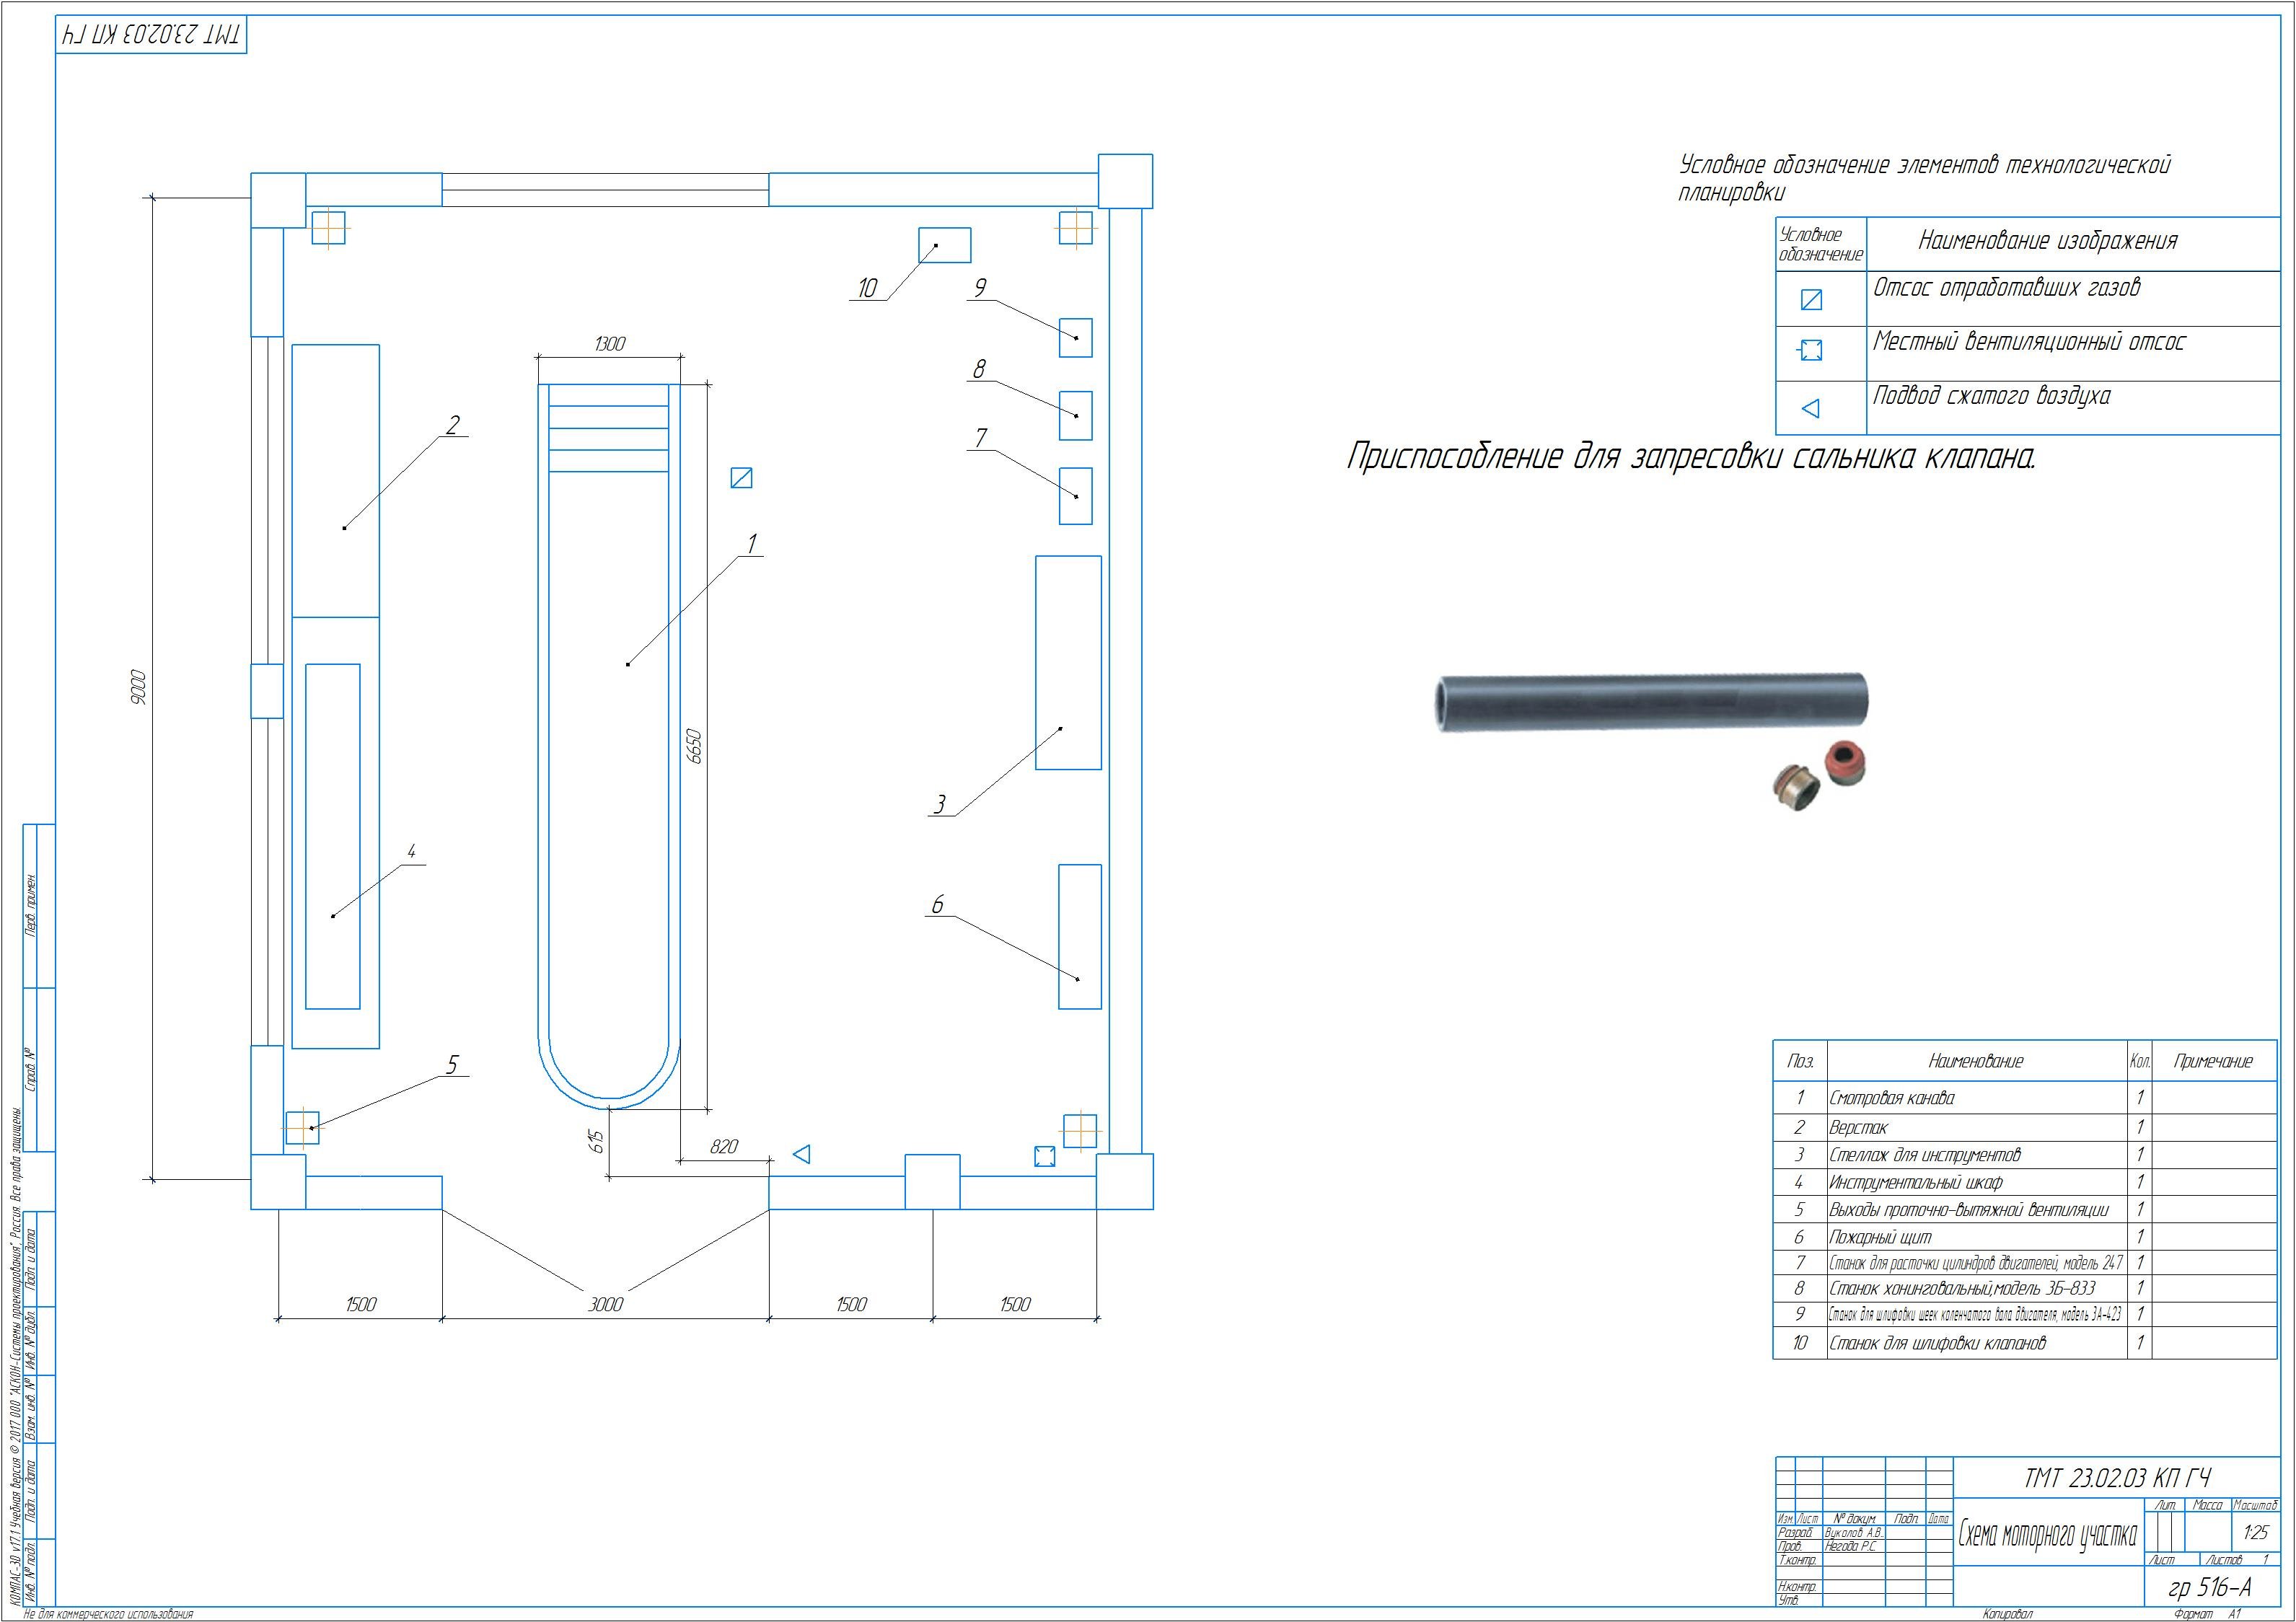This screenshot has height=1622, width=2296.
Task: Click the 'Смотровая канава' row in the parts list
Action: (1891, 1098)
